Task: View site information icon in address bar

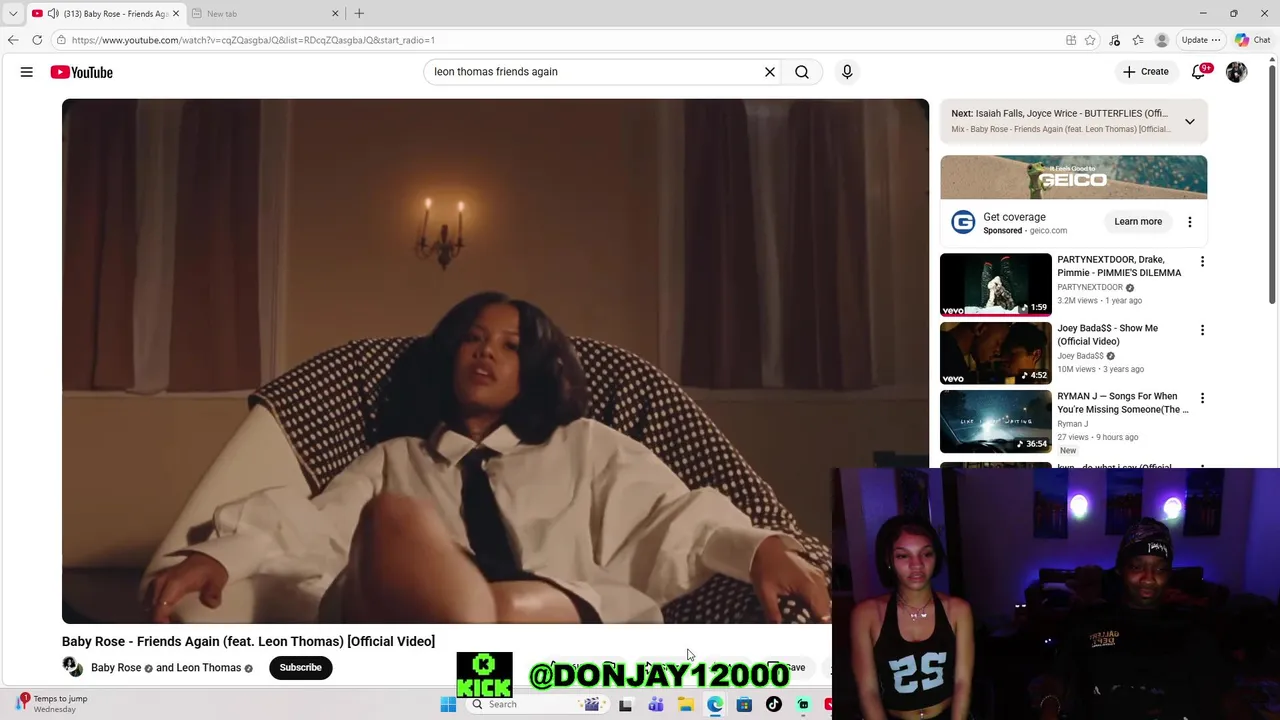Action: pyautogui.click(x=61, y=40)
